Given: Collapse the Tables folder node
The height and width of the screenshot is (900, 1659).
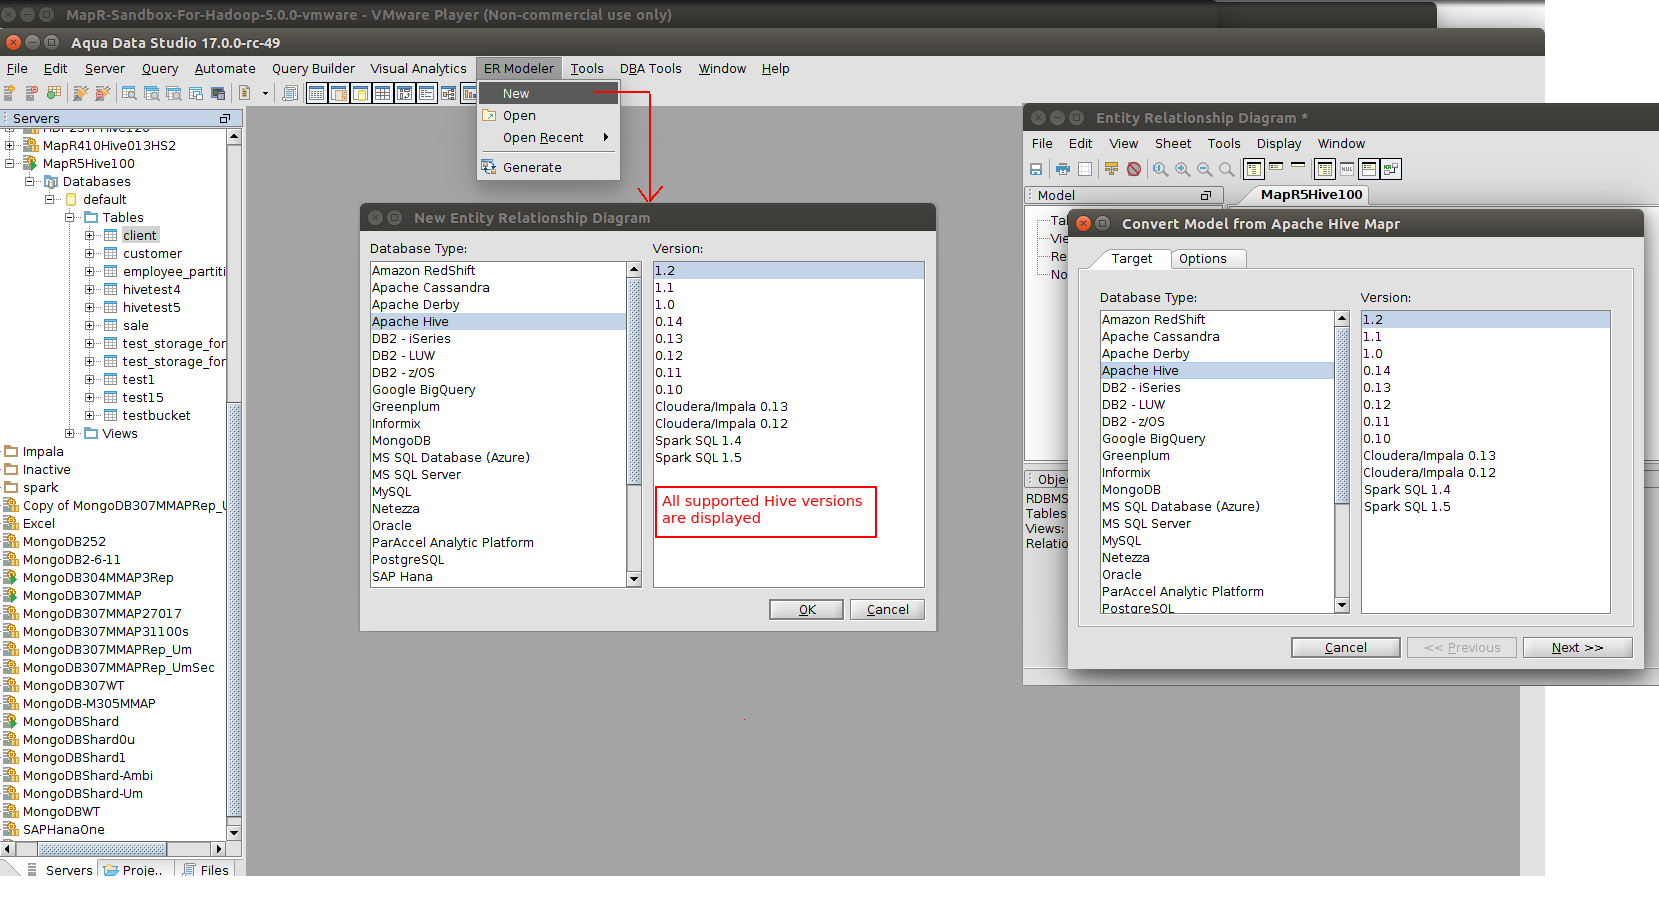Looking at the screenshot, I should click(x=69, y=217).
